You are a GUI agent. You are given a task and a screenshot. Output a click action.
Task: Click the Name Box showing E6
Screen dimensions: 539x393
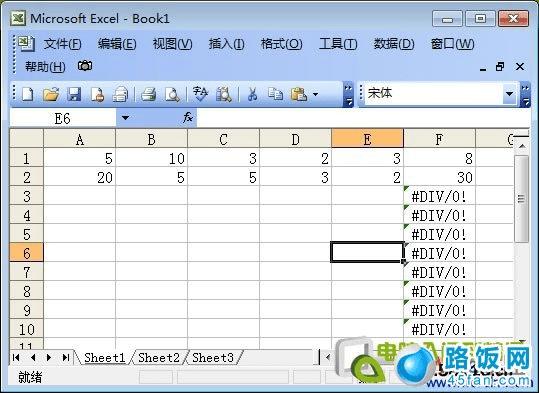(63, 118)
